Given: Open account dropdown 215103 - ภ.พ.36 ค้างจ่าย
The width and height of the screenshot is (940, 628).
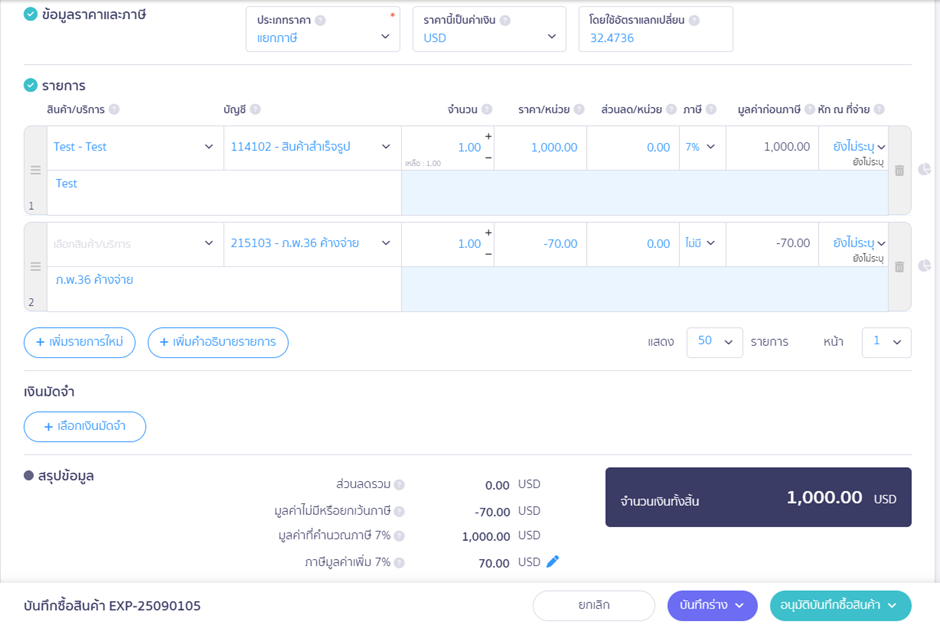Looking at the screenshot, I should (312, 243).
